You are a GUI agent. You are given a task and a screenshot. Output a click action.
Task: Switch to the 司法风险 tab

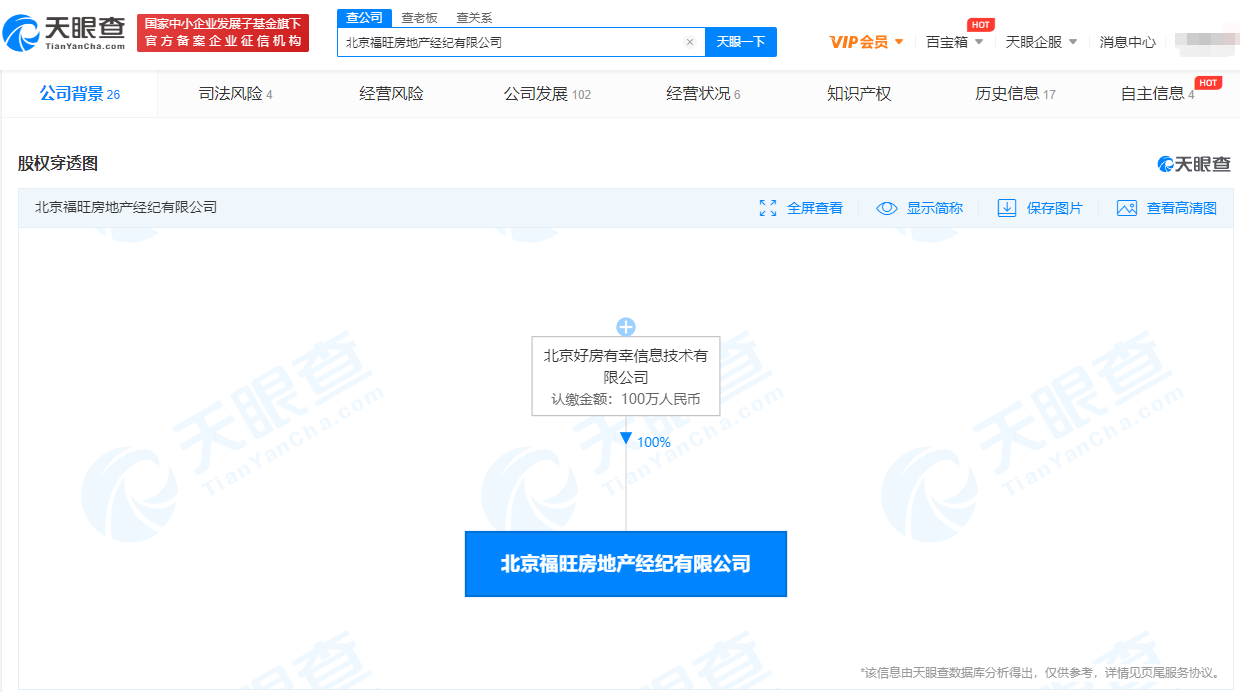(236, 94)
